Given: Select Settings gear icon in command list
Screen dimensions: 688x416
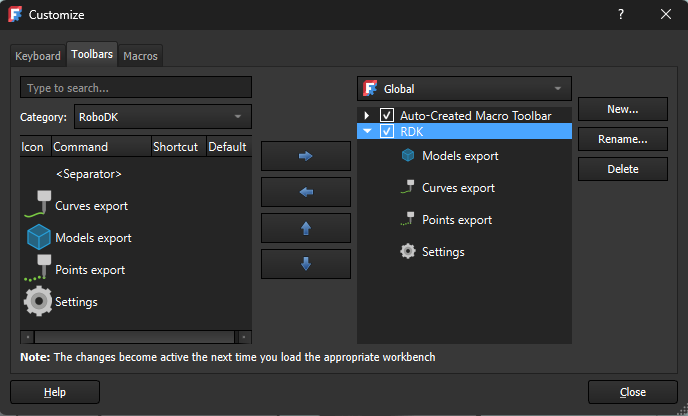Looking at the screenshot, I should click(37, 301).
